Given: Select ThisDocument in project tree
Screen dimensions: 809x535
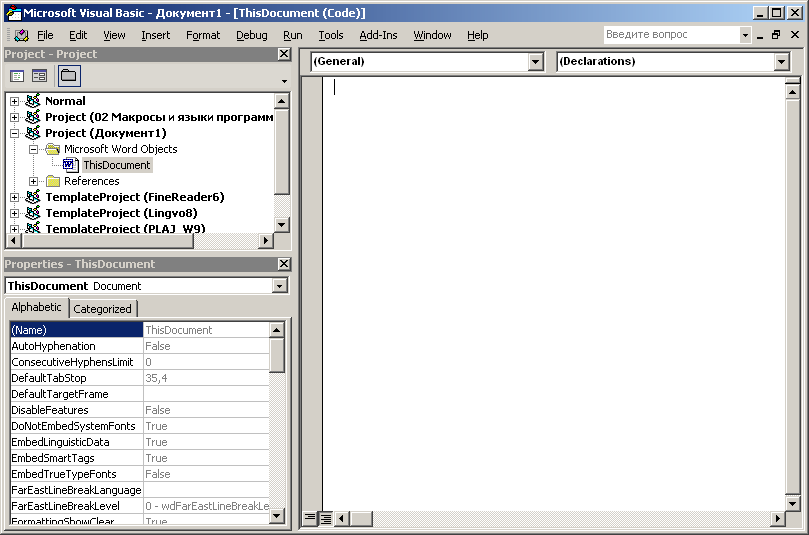Looking at the screenshot, I should click(117, 165).
